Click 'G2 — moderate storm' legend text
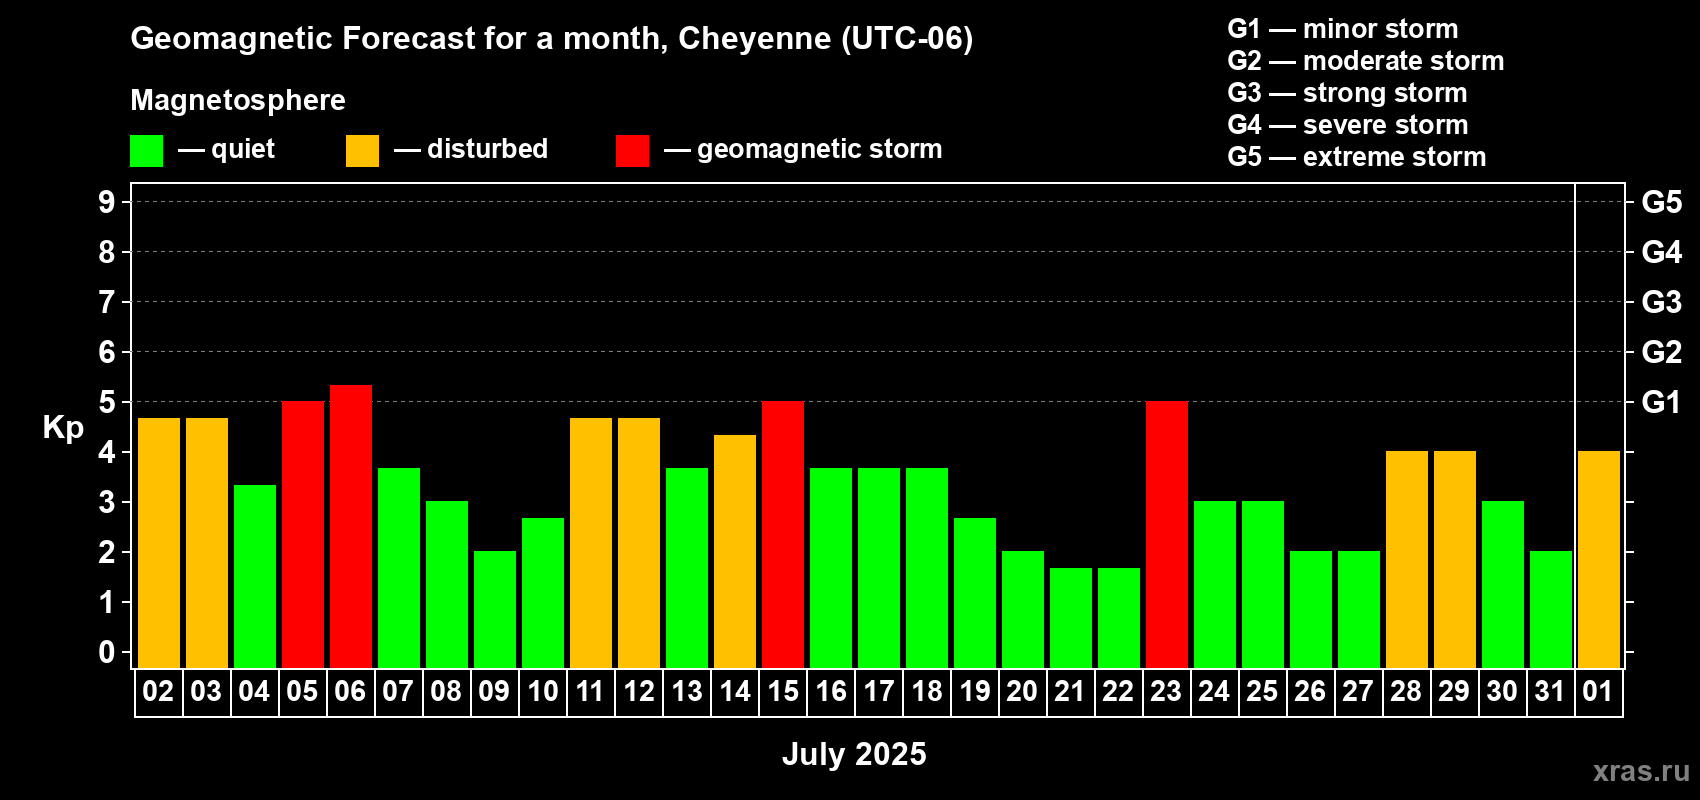This screenshot has width=1700, height=800. [x=1366, y=61]
